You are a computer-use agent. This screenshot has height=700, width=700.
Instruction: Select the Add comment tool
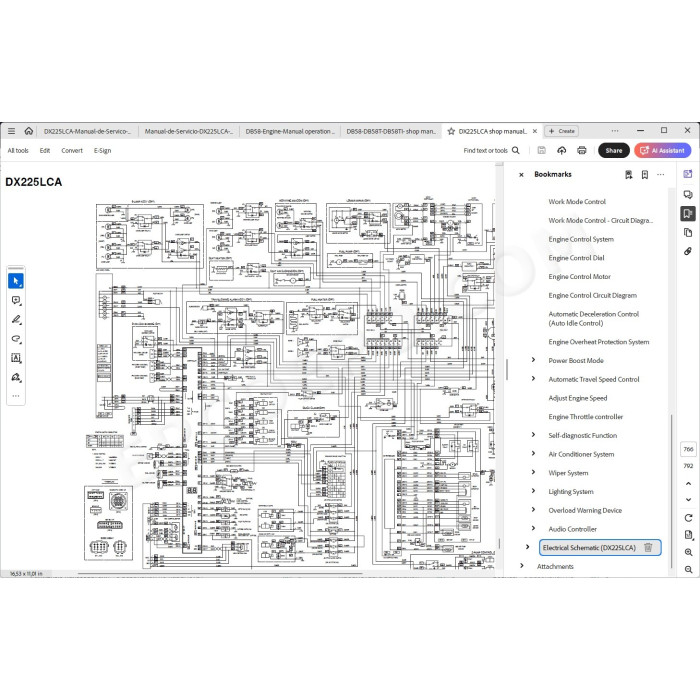(x=16, y=300)
